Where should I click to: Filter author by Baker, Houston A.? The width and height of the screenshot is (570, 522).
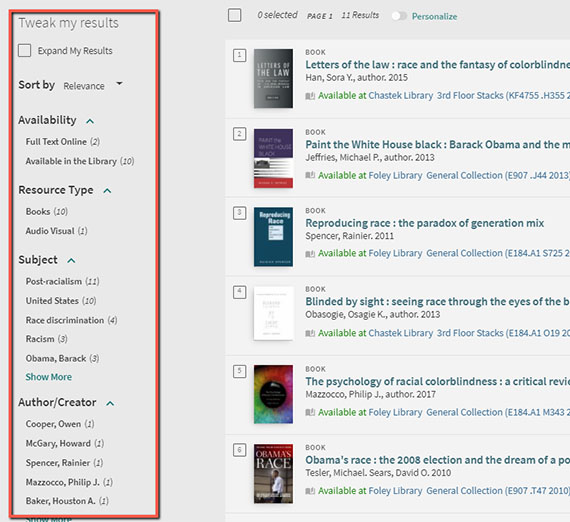tap(67, 501)
